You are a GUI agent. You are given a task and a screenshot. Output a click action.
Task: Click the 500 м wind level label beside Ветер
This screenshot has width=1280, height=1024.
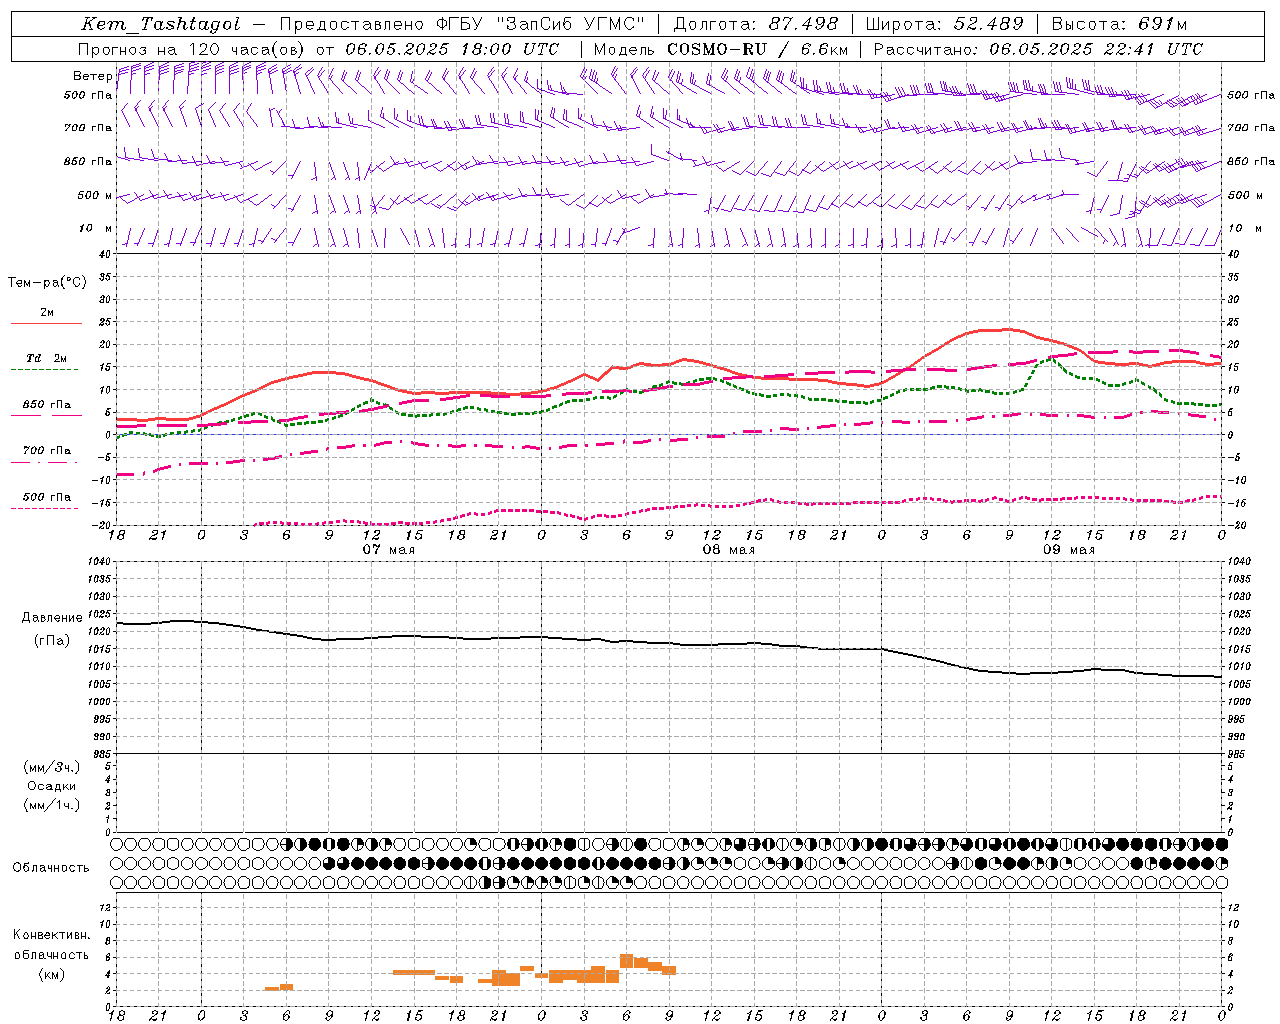(95, 196)
